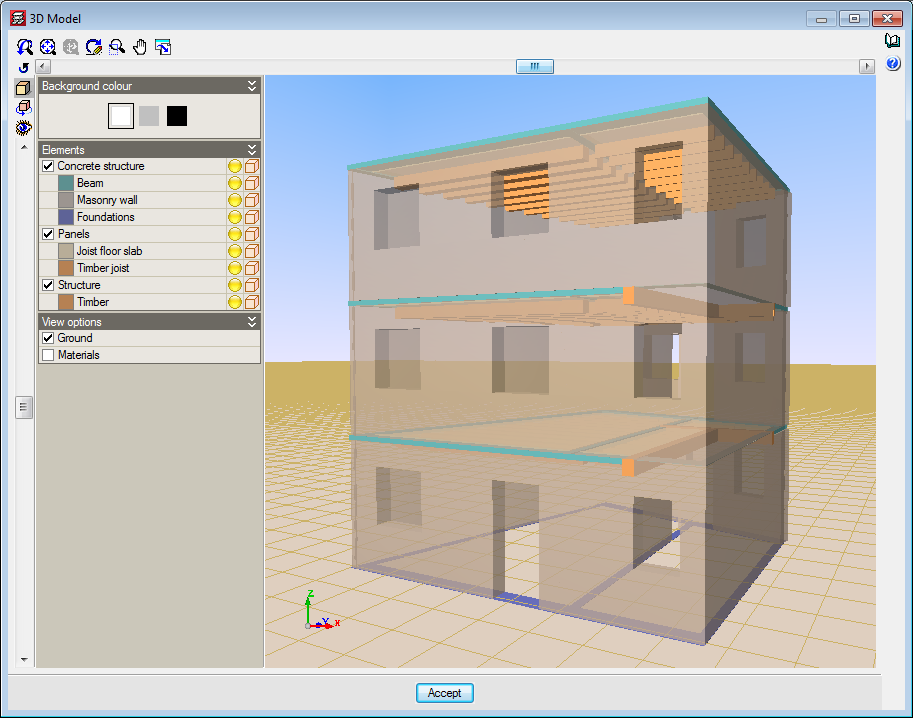This screenshot has height=718, width=913.
Task: Select the orbit cube icon in left sidebar
Action: click(x=24, y=107)
